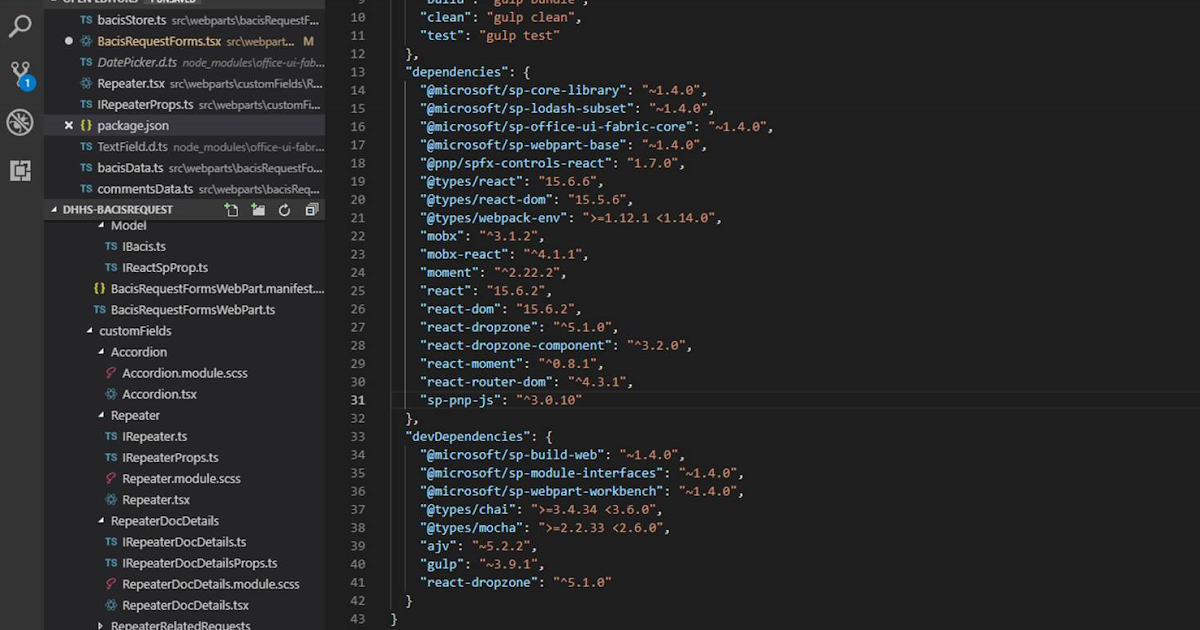This screenshot has width=1200, height=630.
Task: Open the Debug view icon
Action: pyautogui.click(x=20, y=122)
